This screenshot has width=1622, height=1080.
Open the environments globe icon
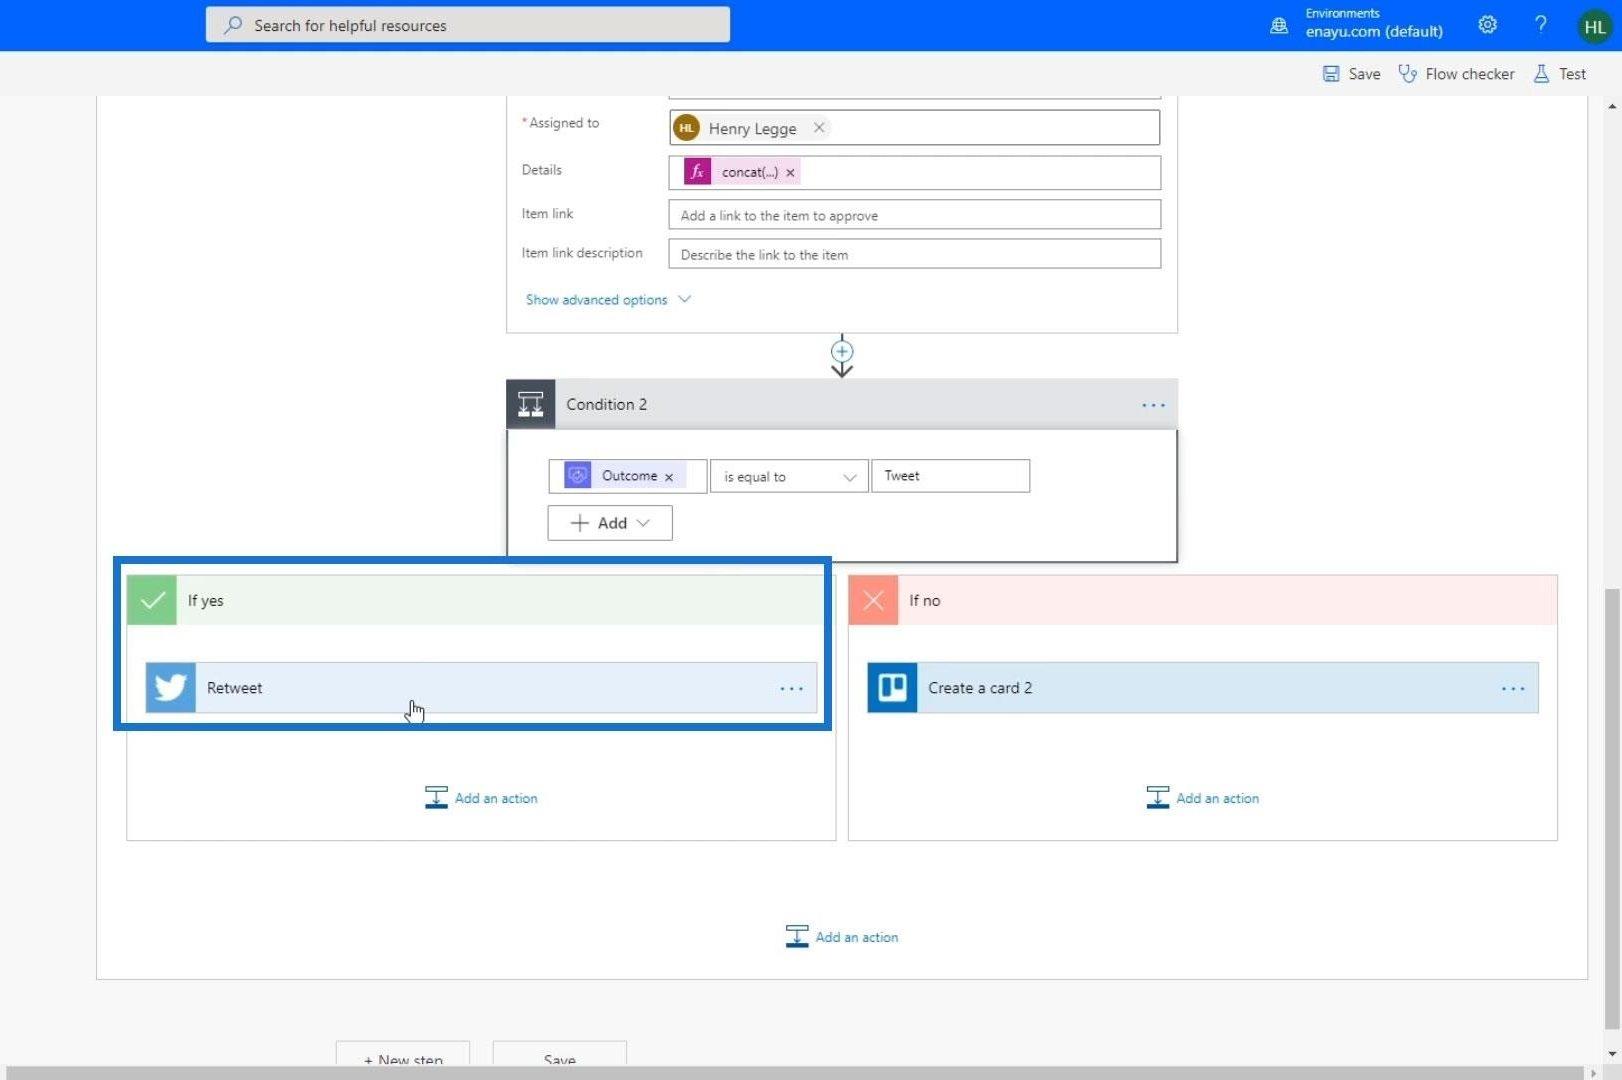click(x=1279, y=26)
